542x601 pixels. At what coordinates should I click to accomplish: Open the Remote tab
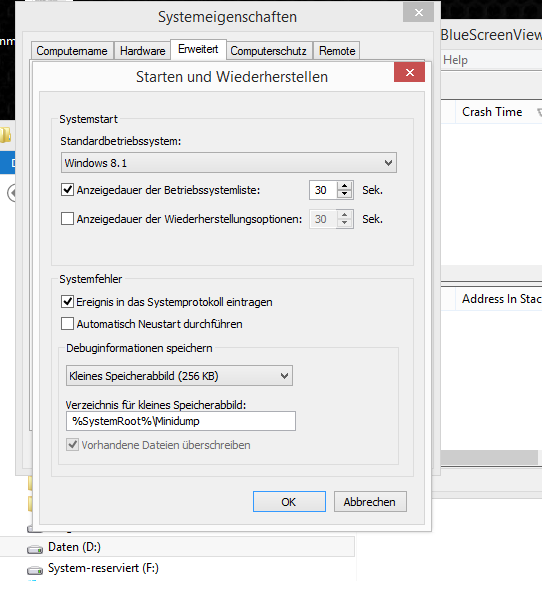[x=337, y=51]
